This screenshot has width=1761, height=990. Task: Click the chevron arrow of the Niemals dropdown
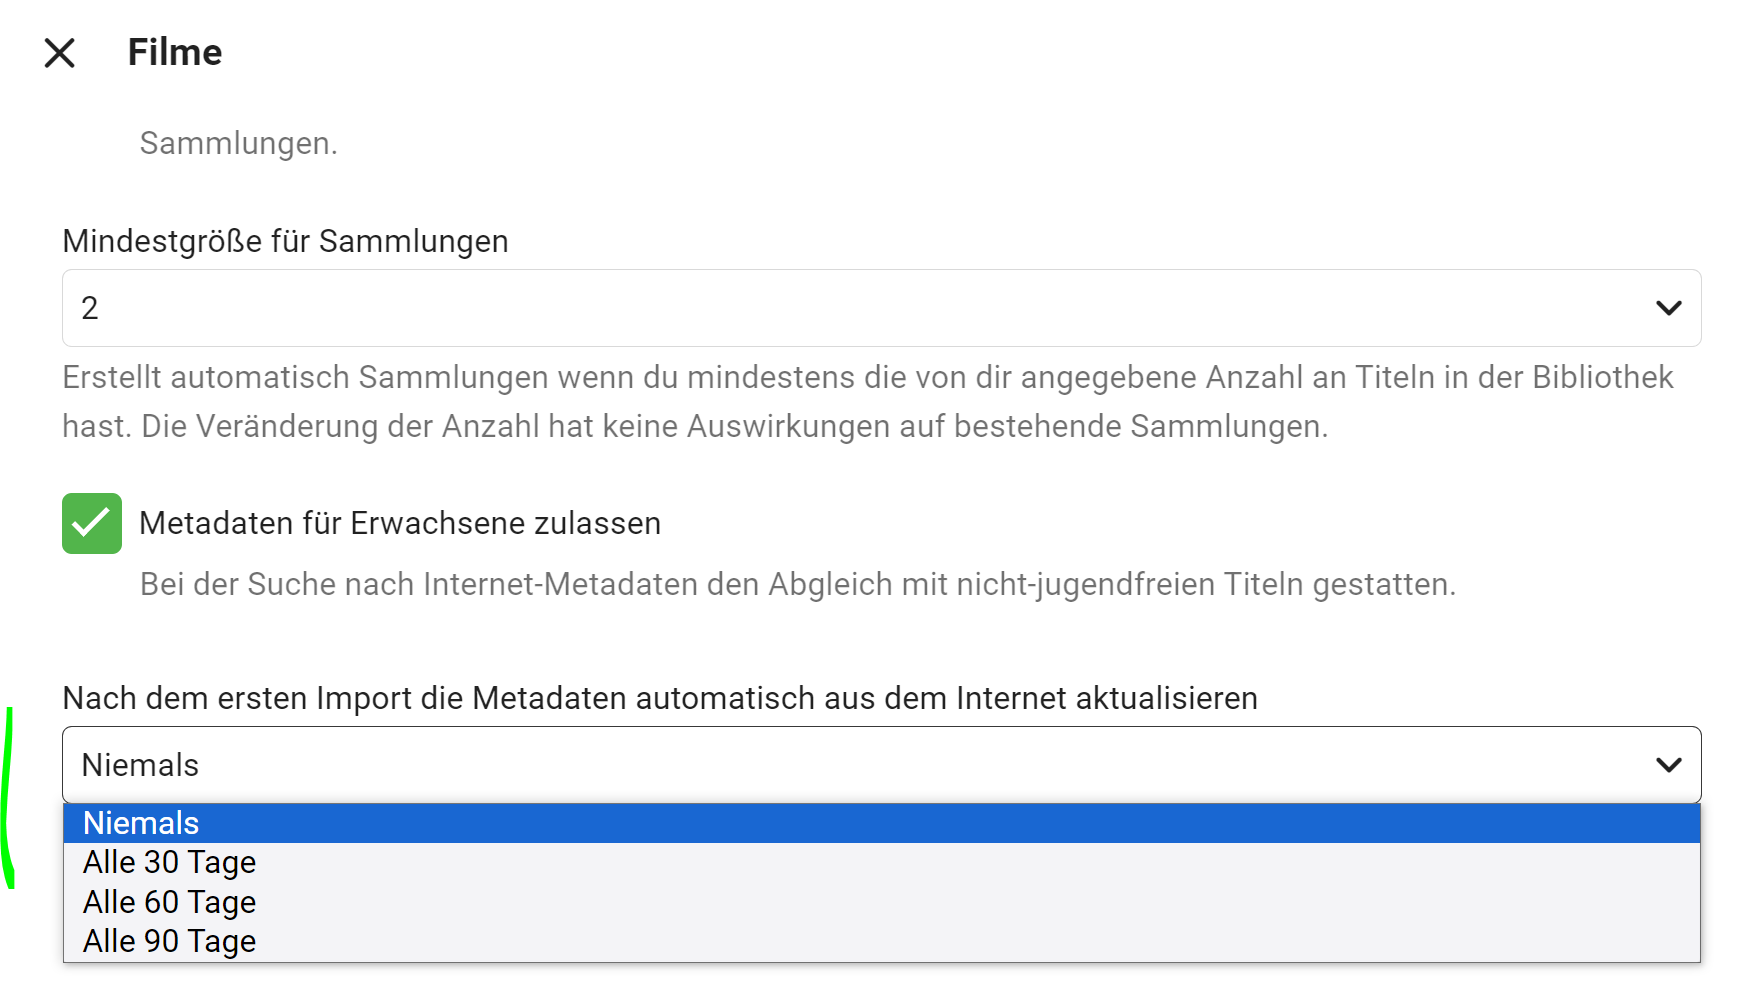[x=1668, y=765]
